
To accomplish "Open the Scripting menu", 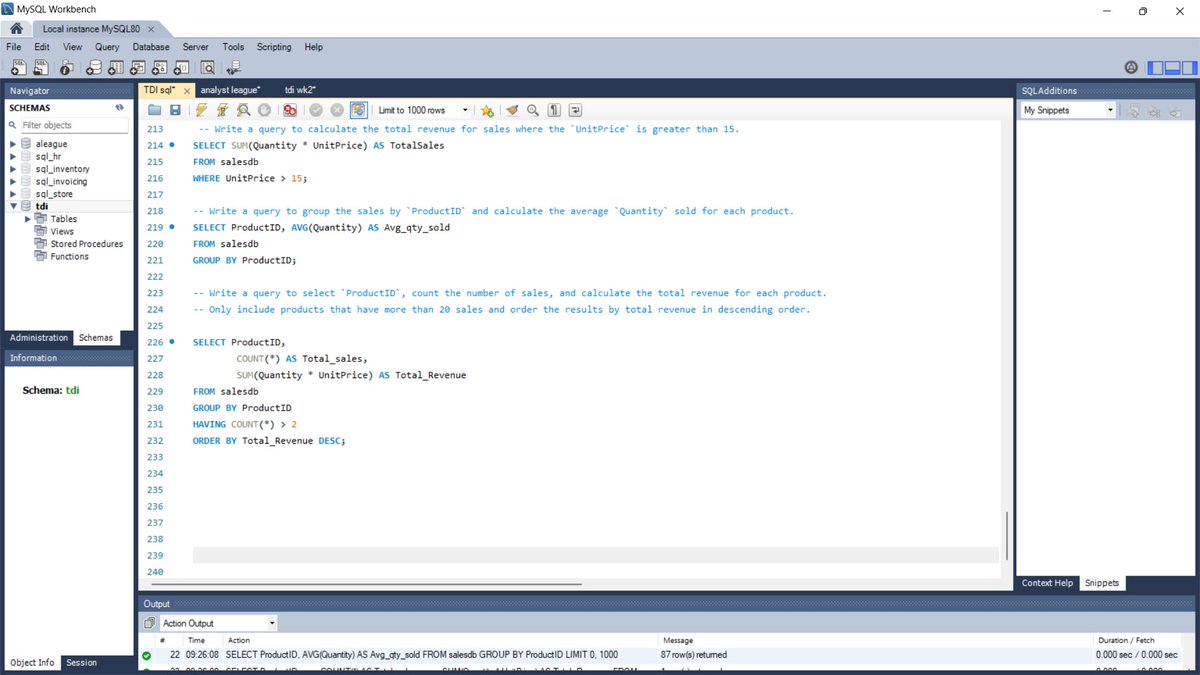I will (274, 47).
